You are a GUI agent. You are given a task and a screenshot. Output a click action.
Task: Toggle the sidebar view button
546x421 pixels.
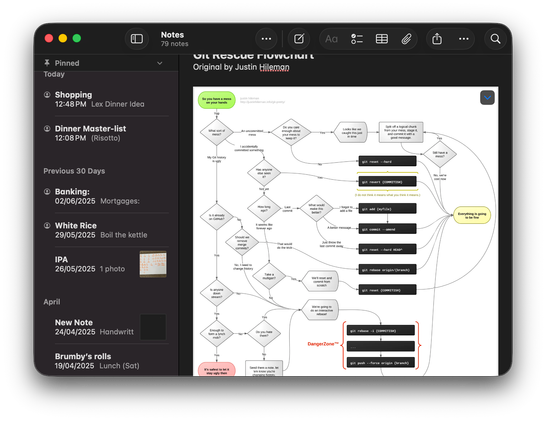click(136, 39)
